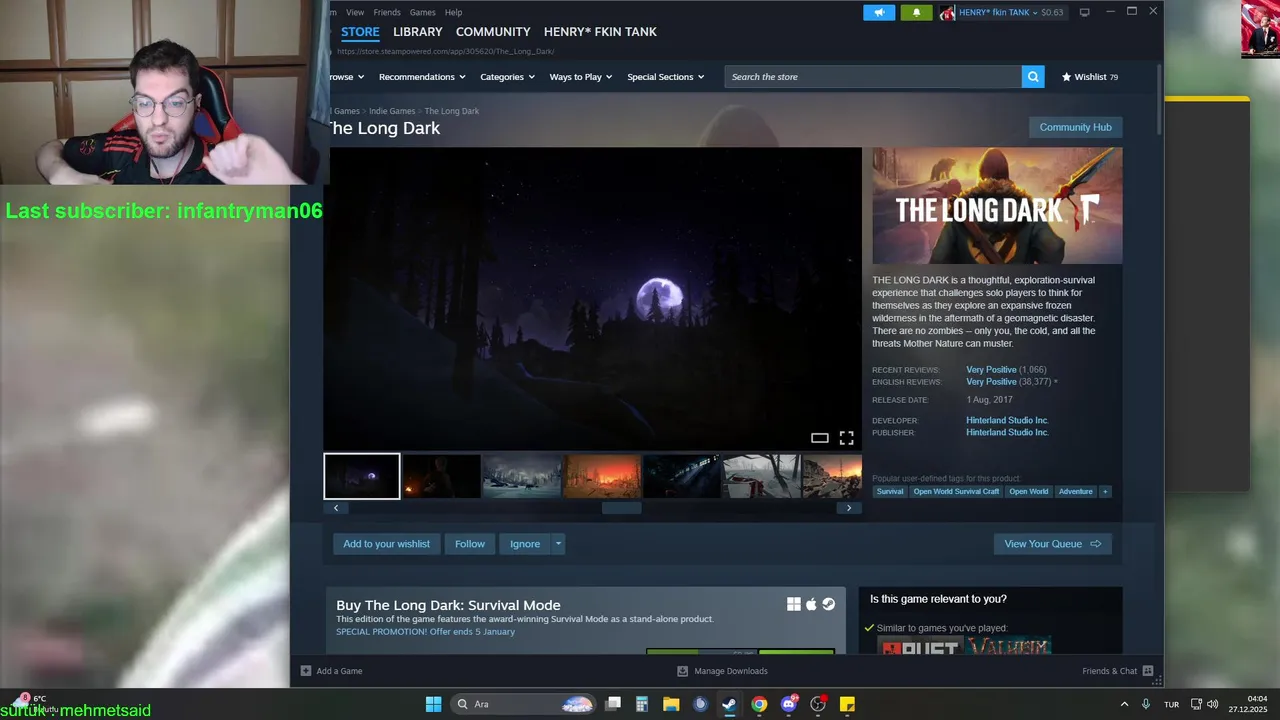Open the Friends & Chat icon
This screenshot has height=720, width=1280.
click(1148, 671)
